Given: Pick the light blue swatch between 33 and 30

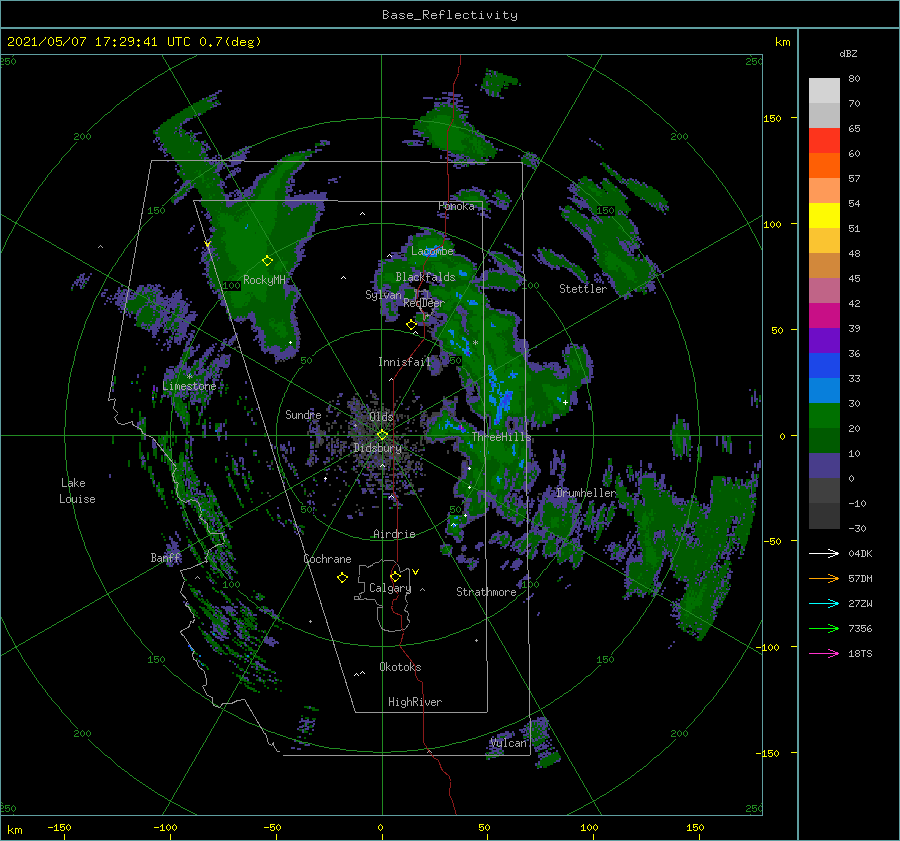Looking at the screenshot, I should tap(824, 391).
